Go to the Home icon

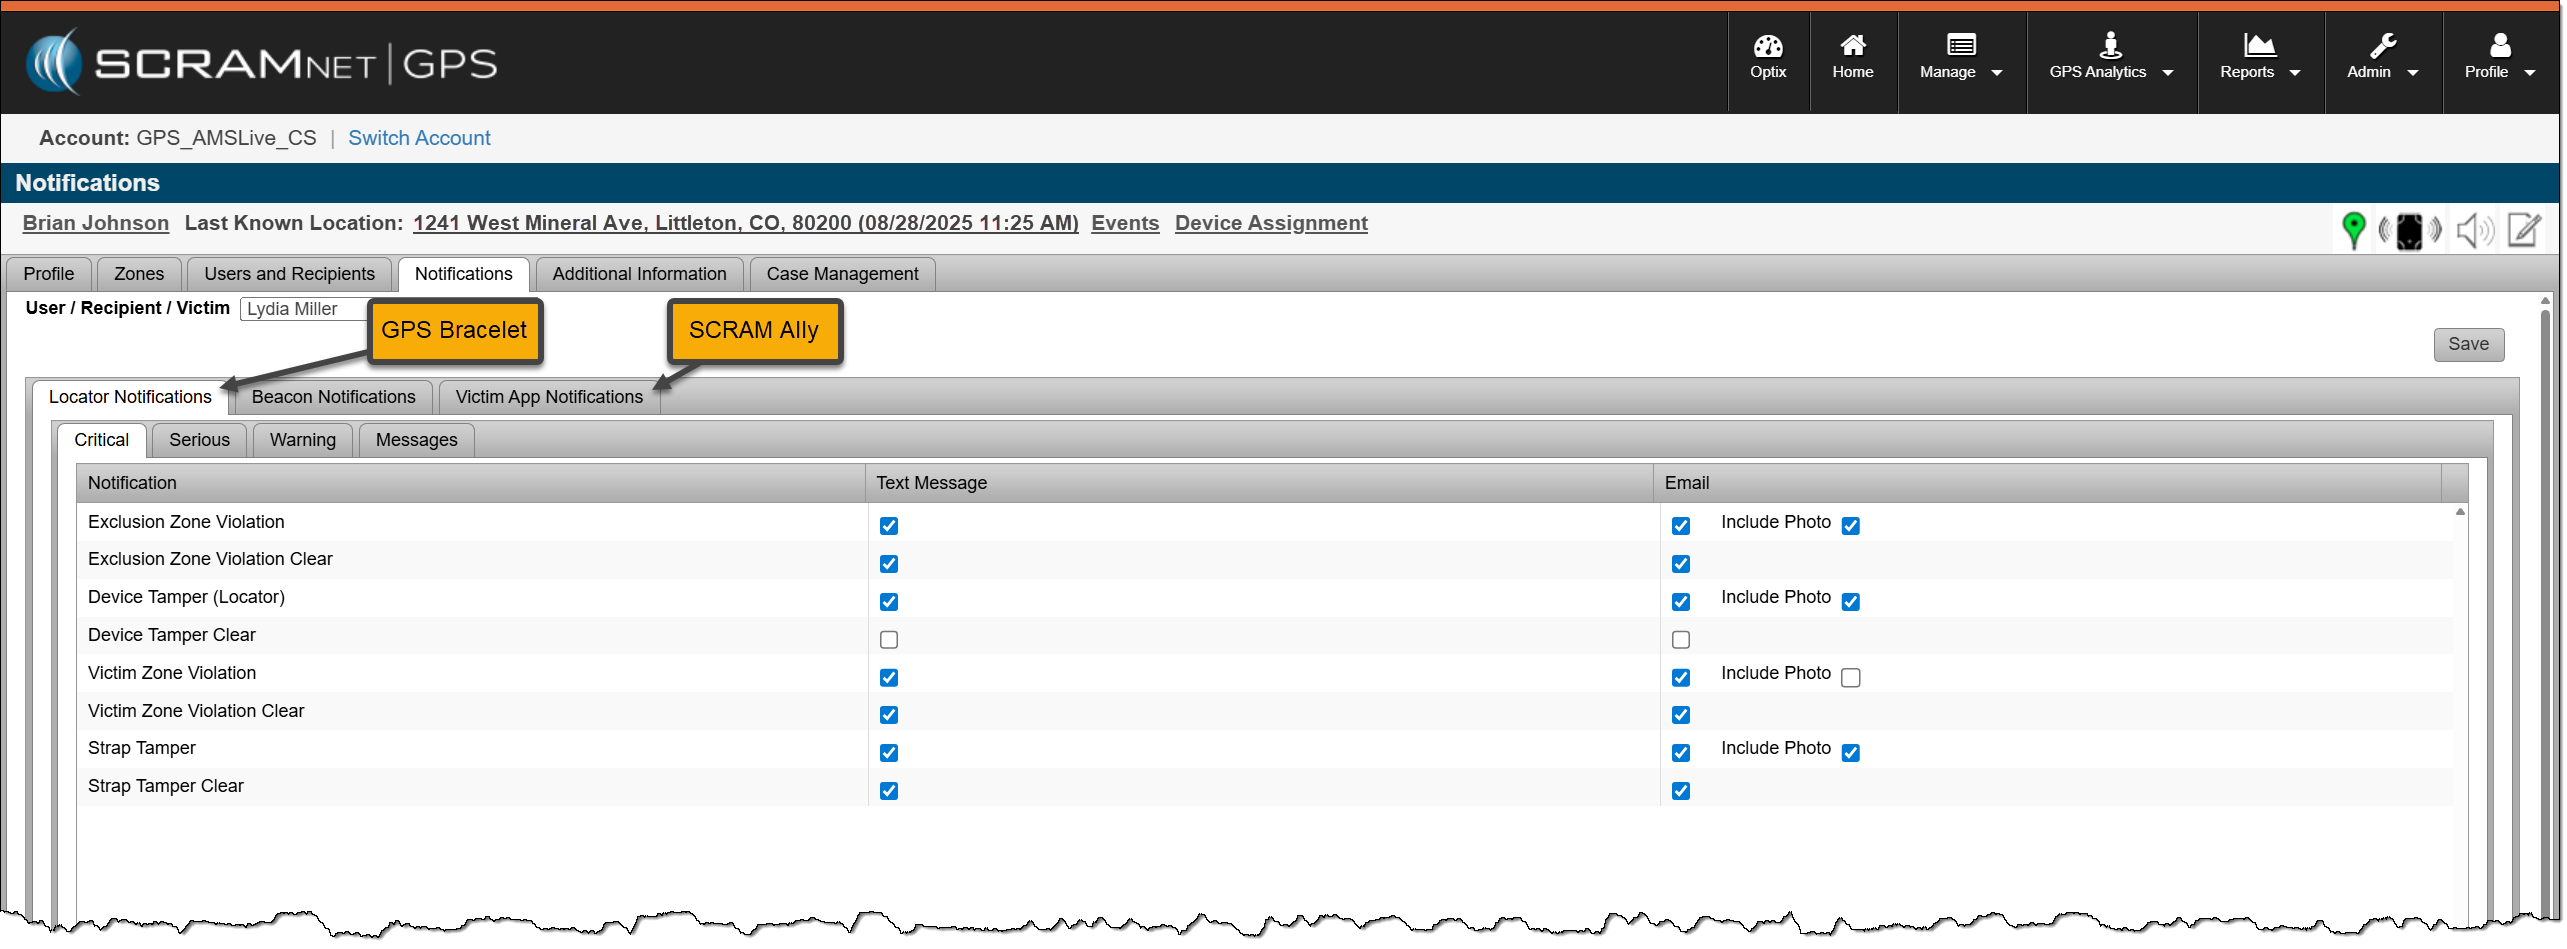point(1852,57)
